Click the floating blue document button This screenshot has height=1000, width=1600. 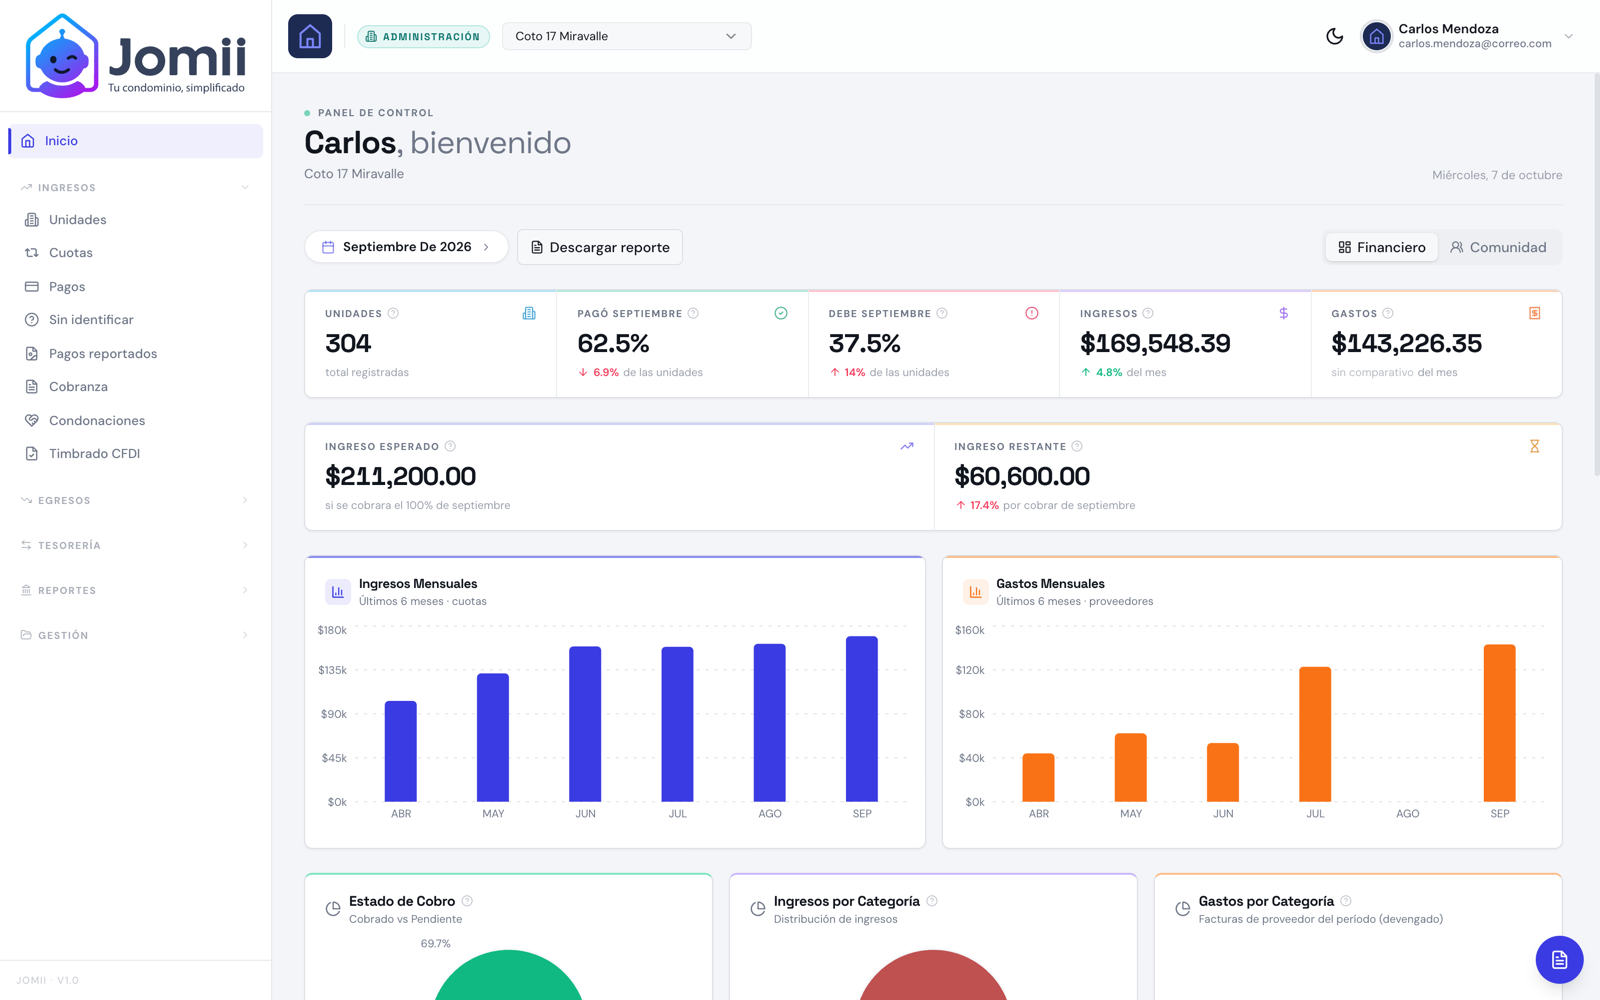(1559, 960)
